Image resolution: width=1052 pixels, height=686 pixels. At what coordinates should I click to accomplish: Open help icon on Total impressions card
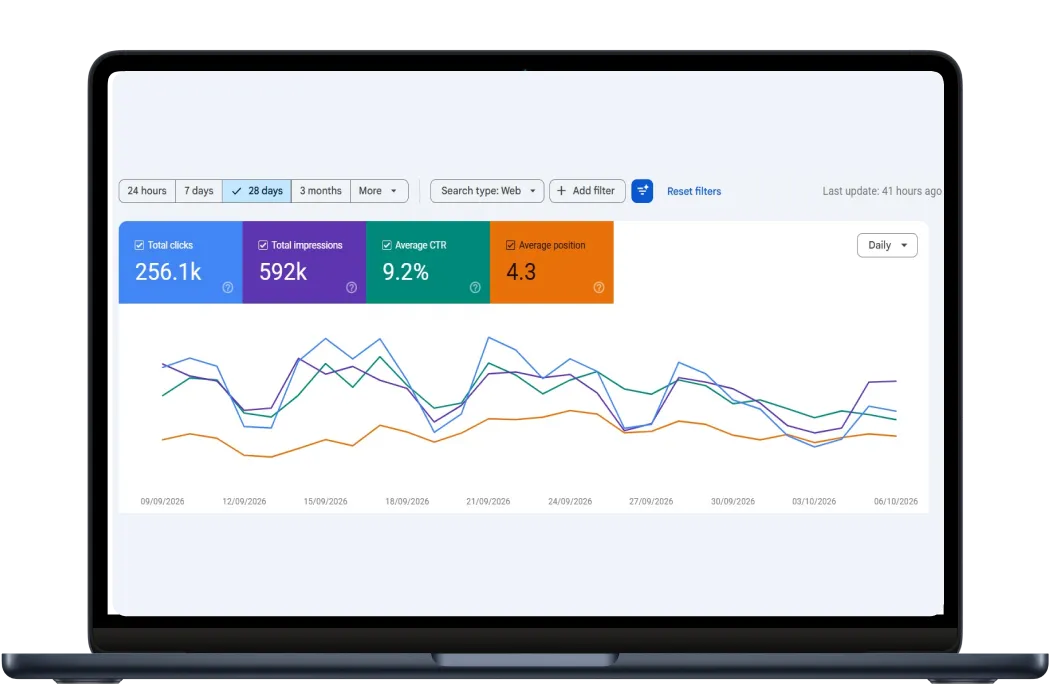pyautogui.click(x=352, y=287)
